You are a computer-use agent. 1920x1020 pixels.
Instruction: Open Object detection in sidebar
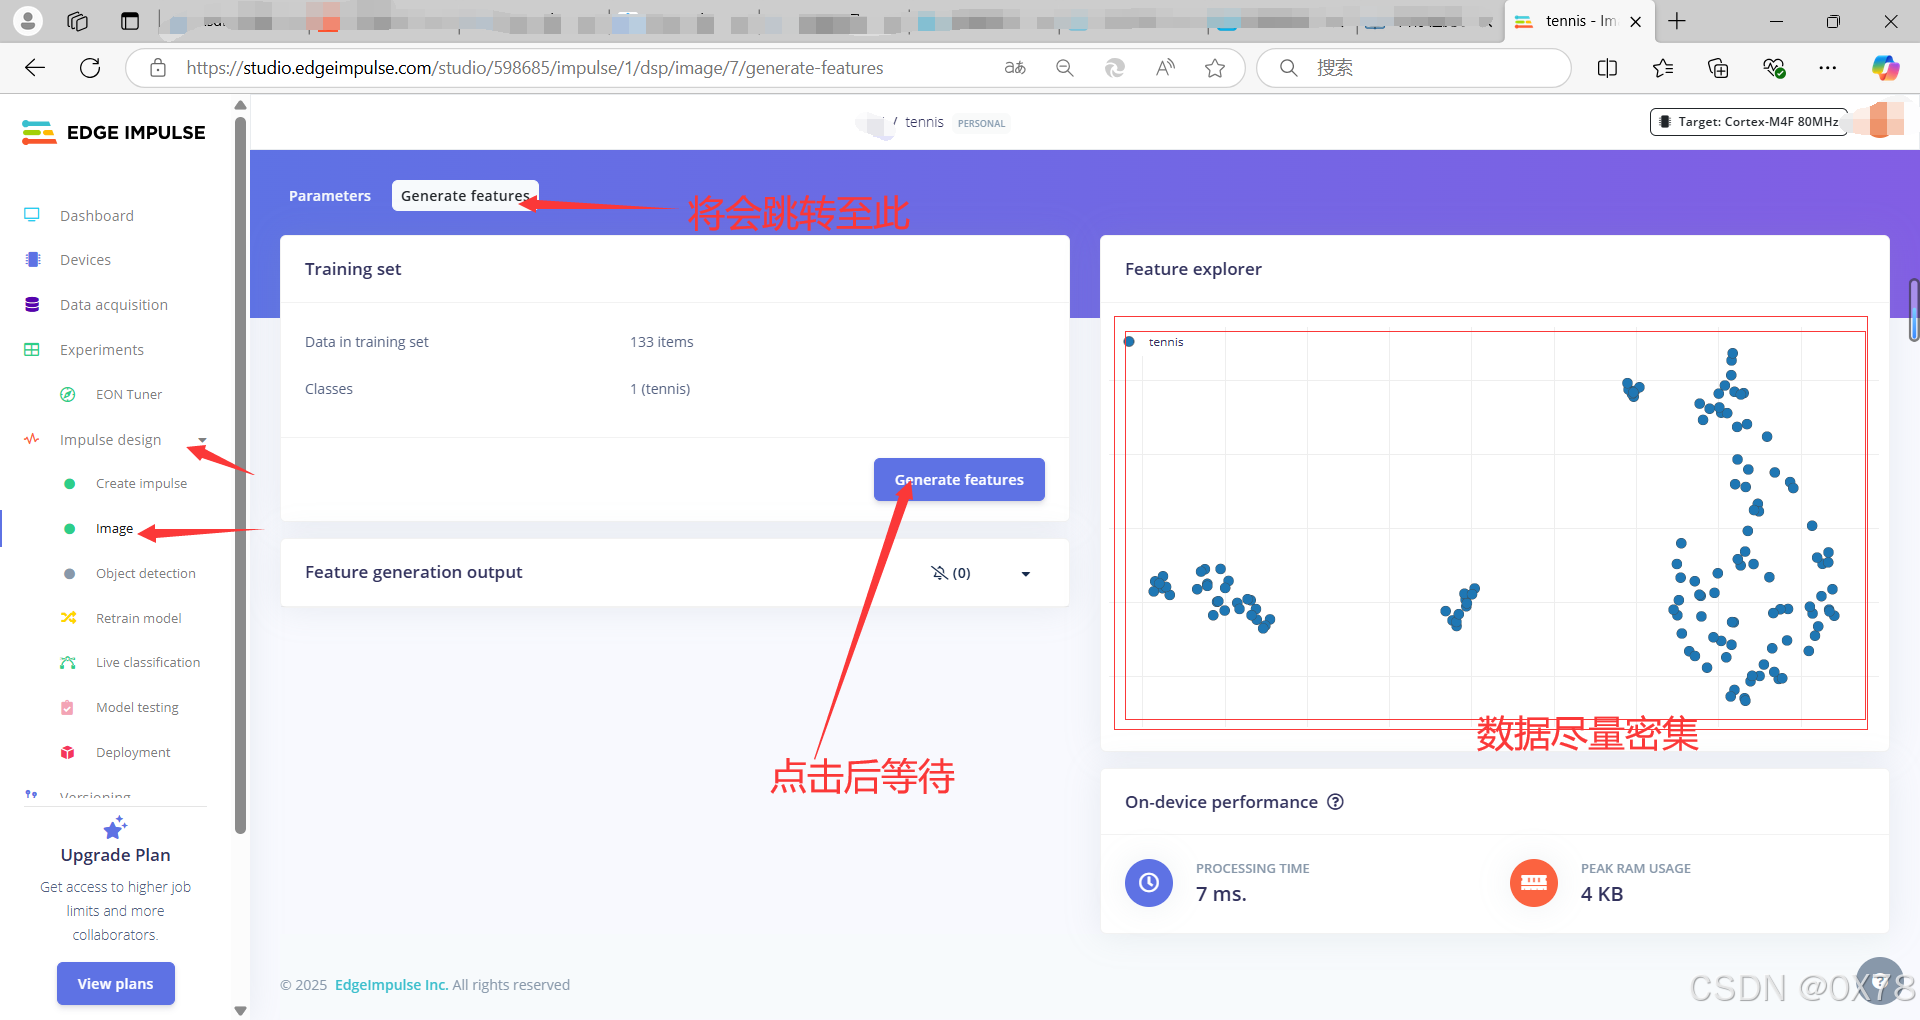(x=146, y=573)
